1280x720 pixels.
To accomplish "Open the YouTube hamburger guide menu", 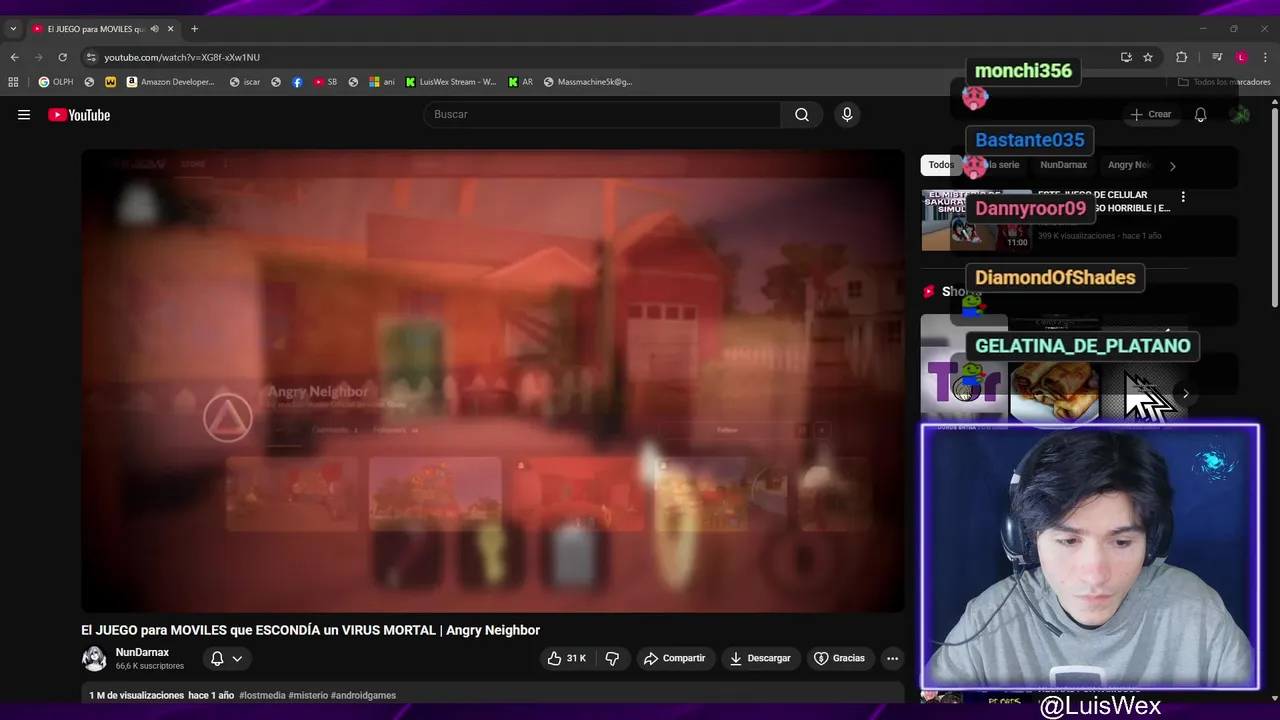I will (24, 115).
